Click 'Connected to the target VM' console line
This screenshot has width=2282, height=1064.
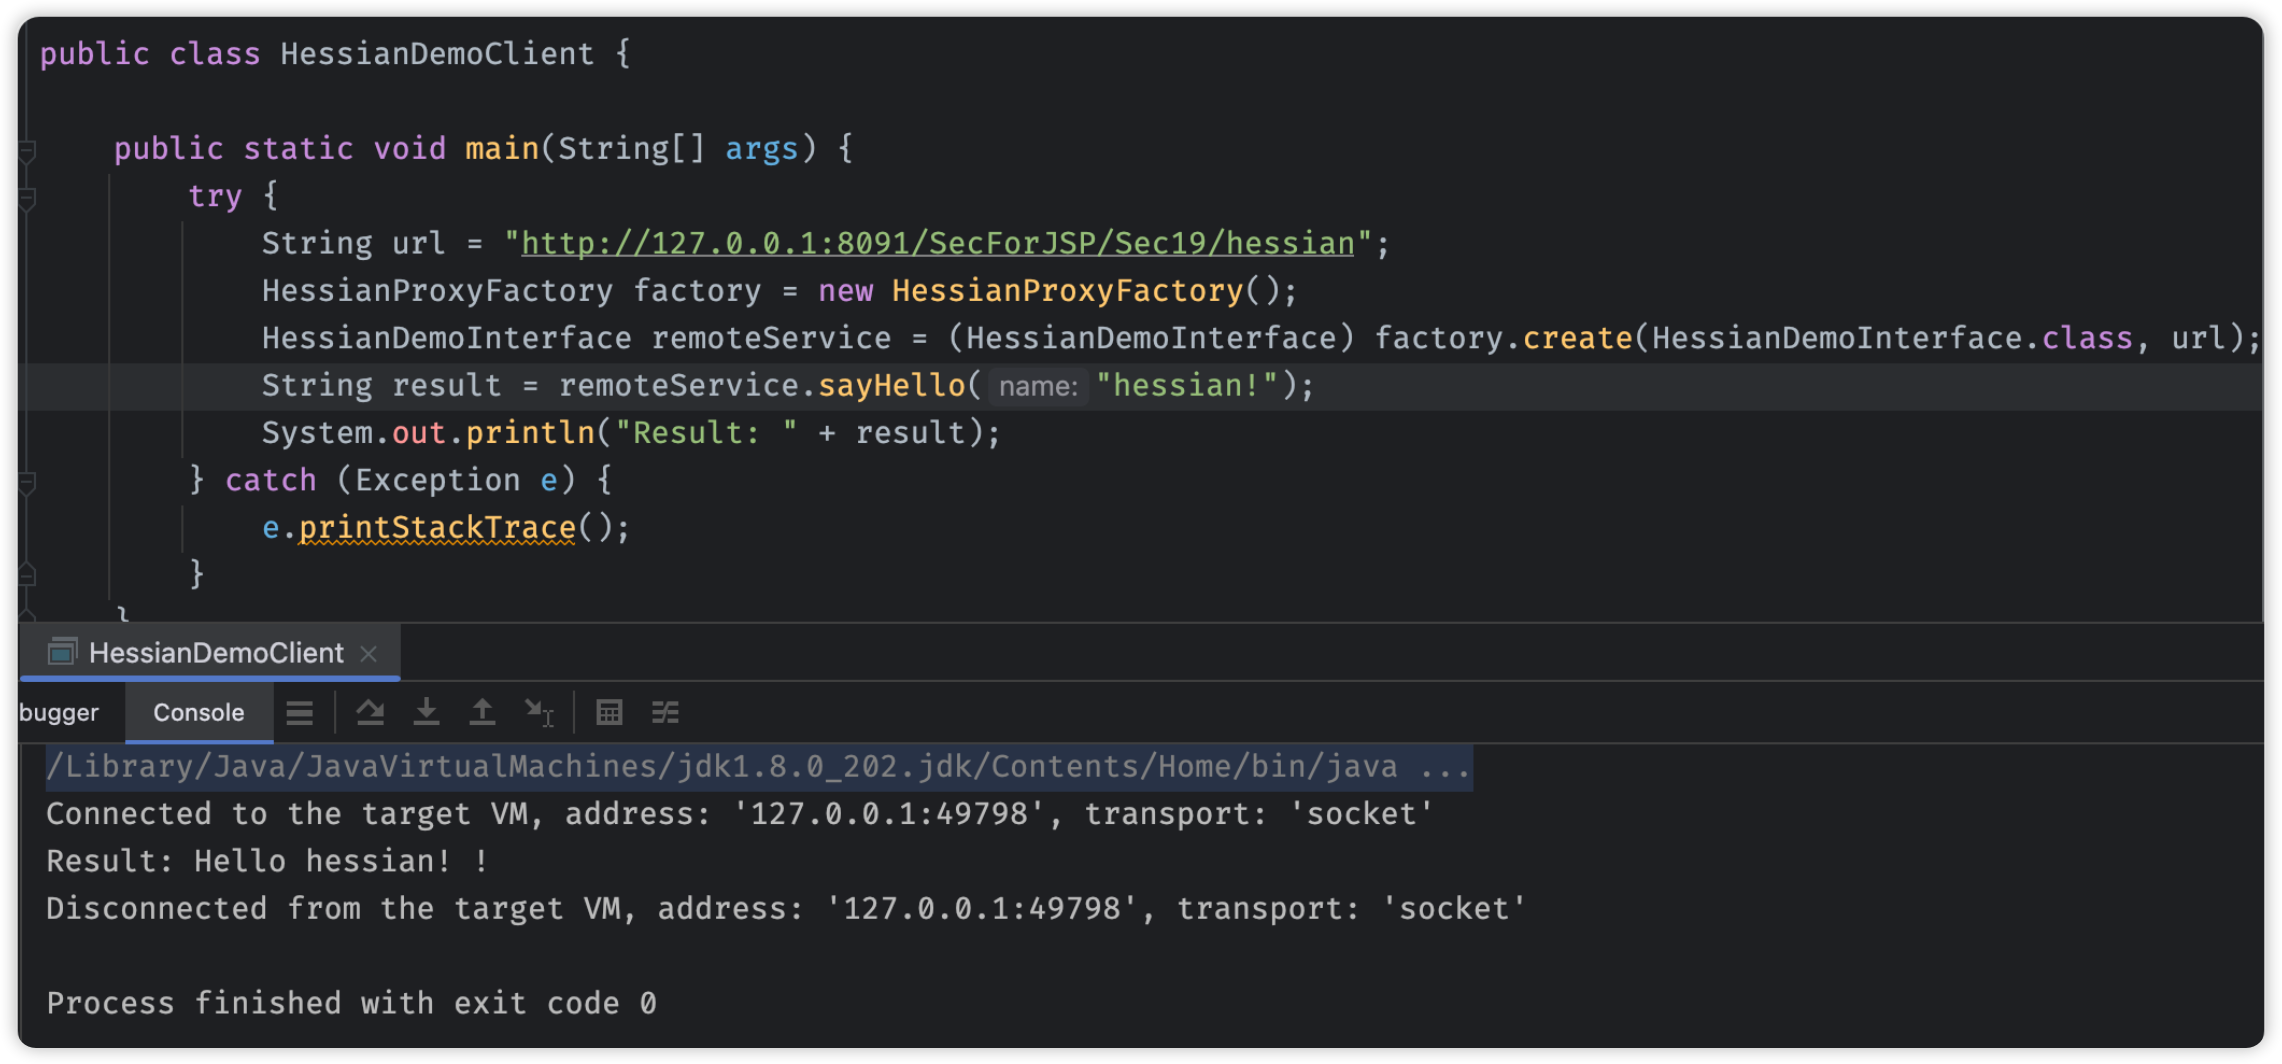tap(739, 814)
